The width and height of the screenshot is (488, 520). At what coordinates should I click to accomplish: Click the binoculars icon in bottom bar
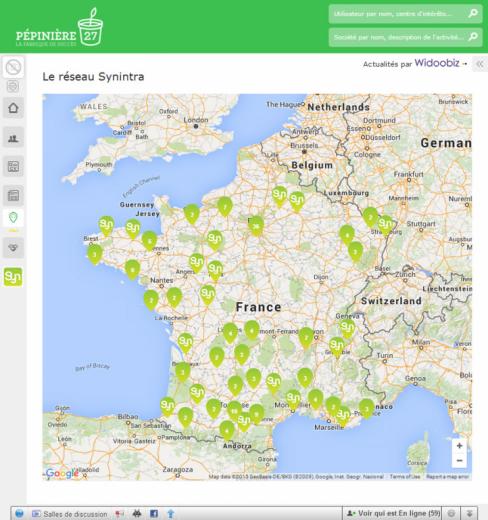[137, 514]
